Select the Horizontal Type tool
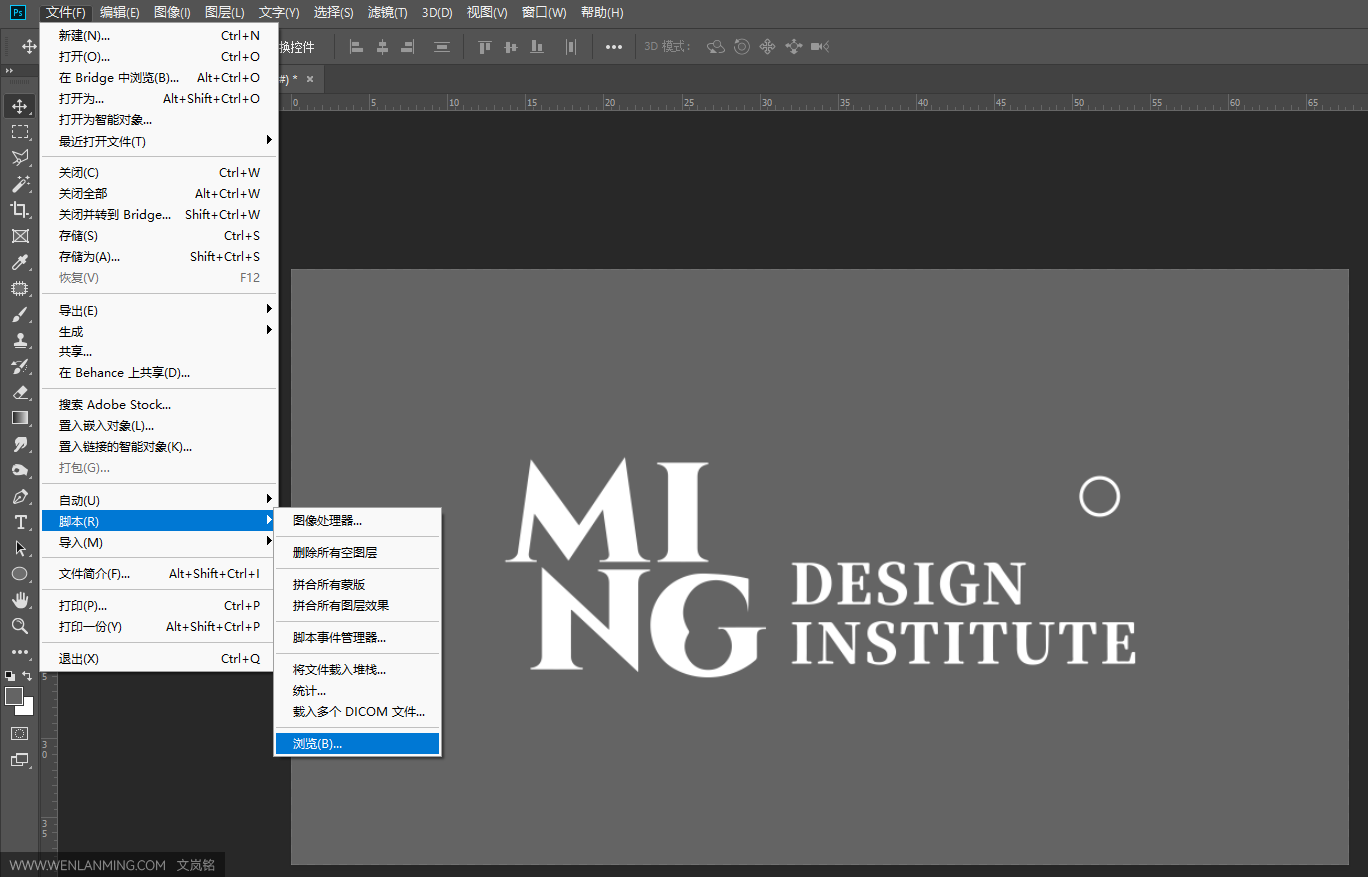The width and height of the screenshot is (1368, 877). tap(20, 522)
